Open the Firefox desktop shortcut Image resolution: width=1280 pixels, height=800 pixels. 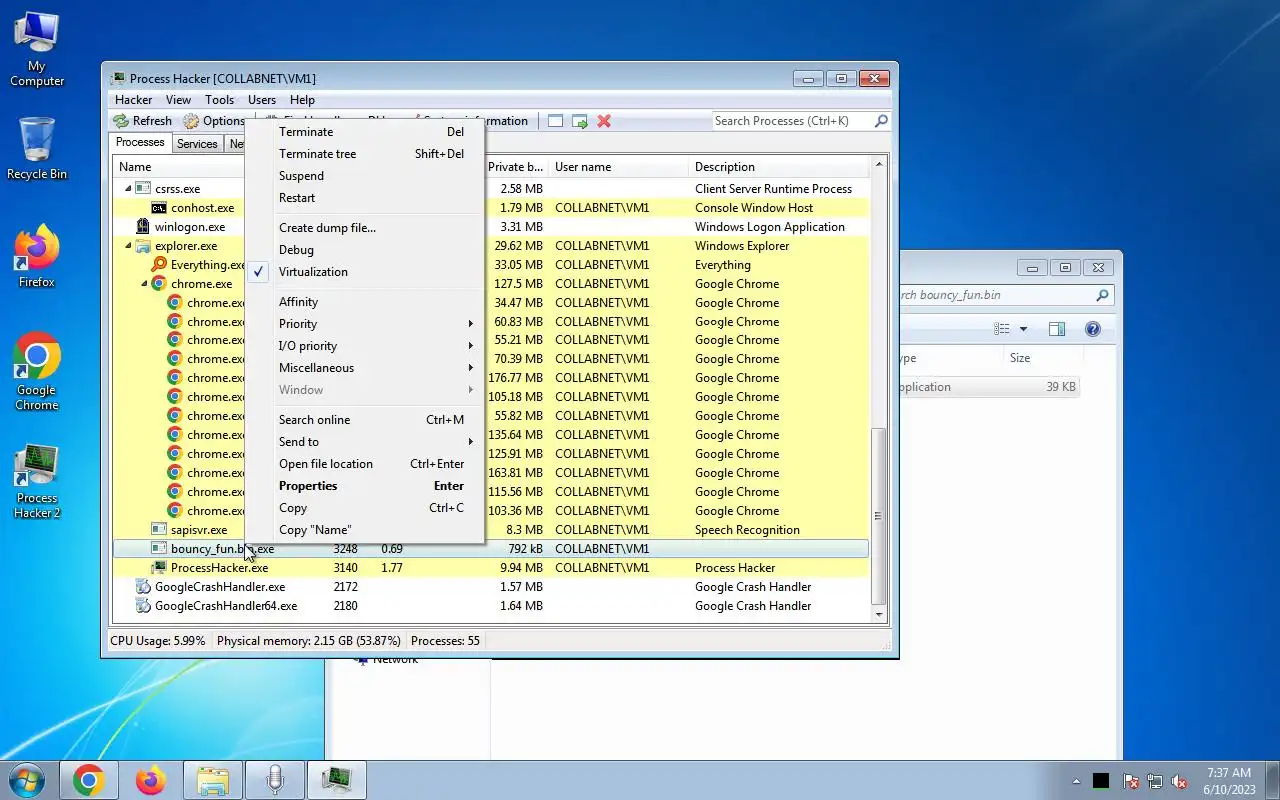coord(37,257)
